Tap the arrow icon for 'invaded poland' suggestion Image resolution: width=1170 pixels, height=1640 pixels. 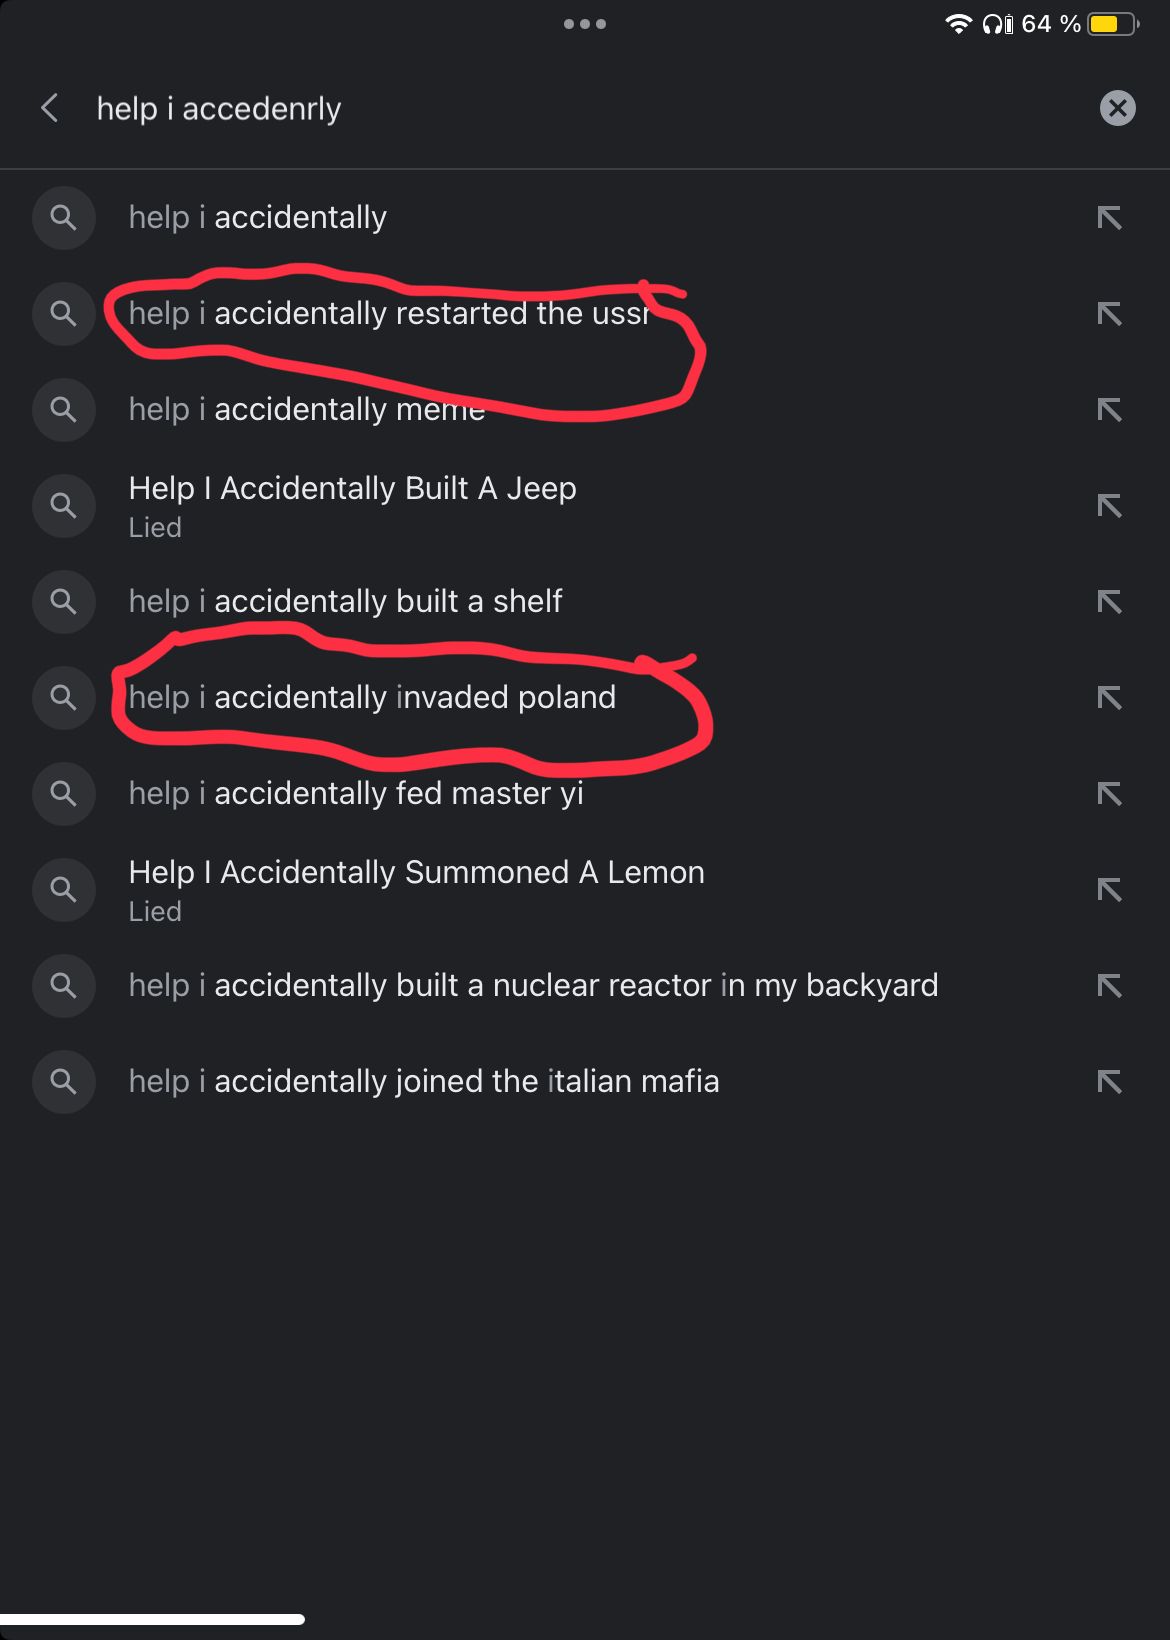pyautogui.click(x=1109, y=698)
